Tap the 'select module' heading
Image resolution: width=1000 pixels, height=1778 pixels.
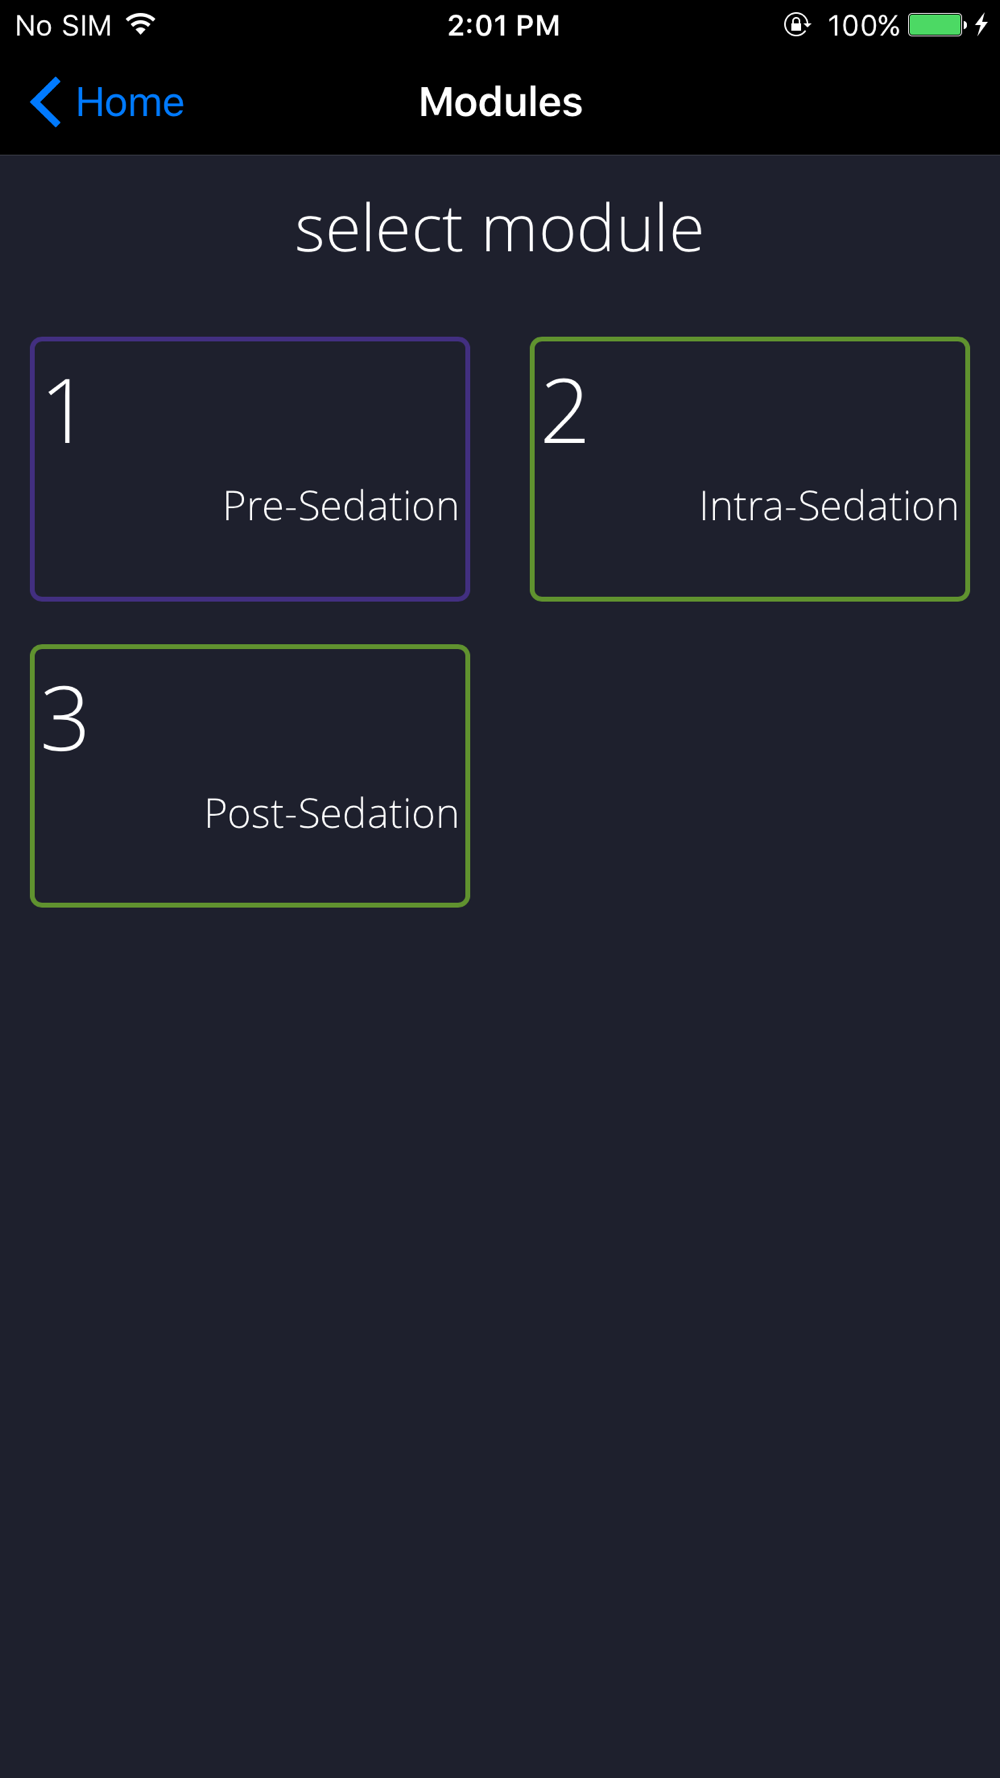pos(499,229)
